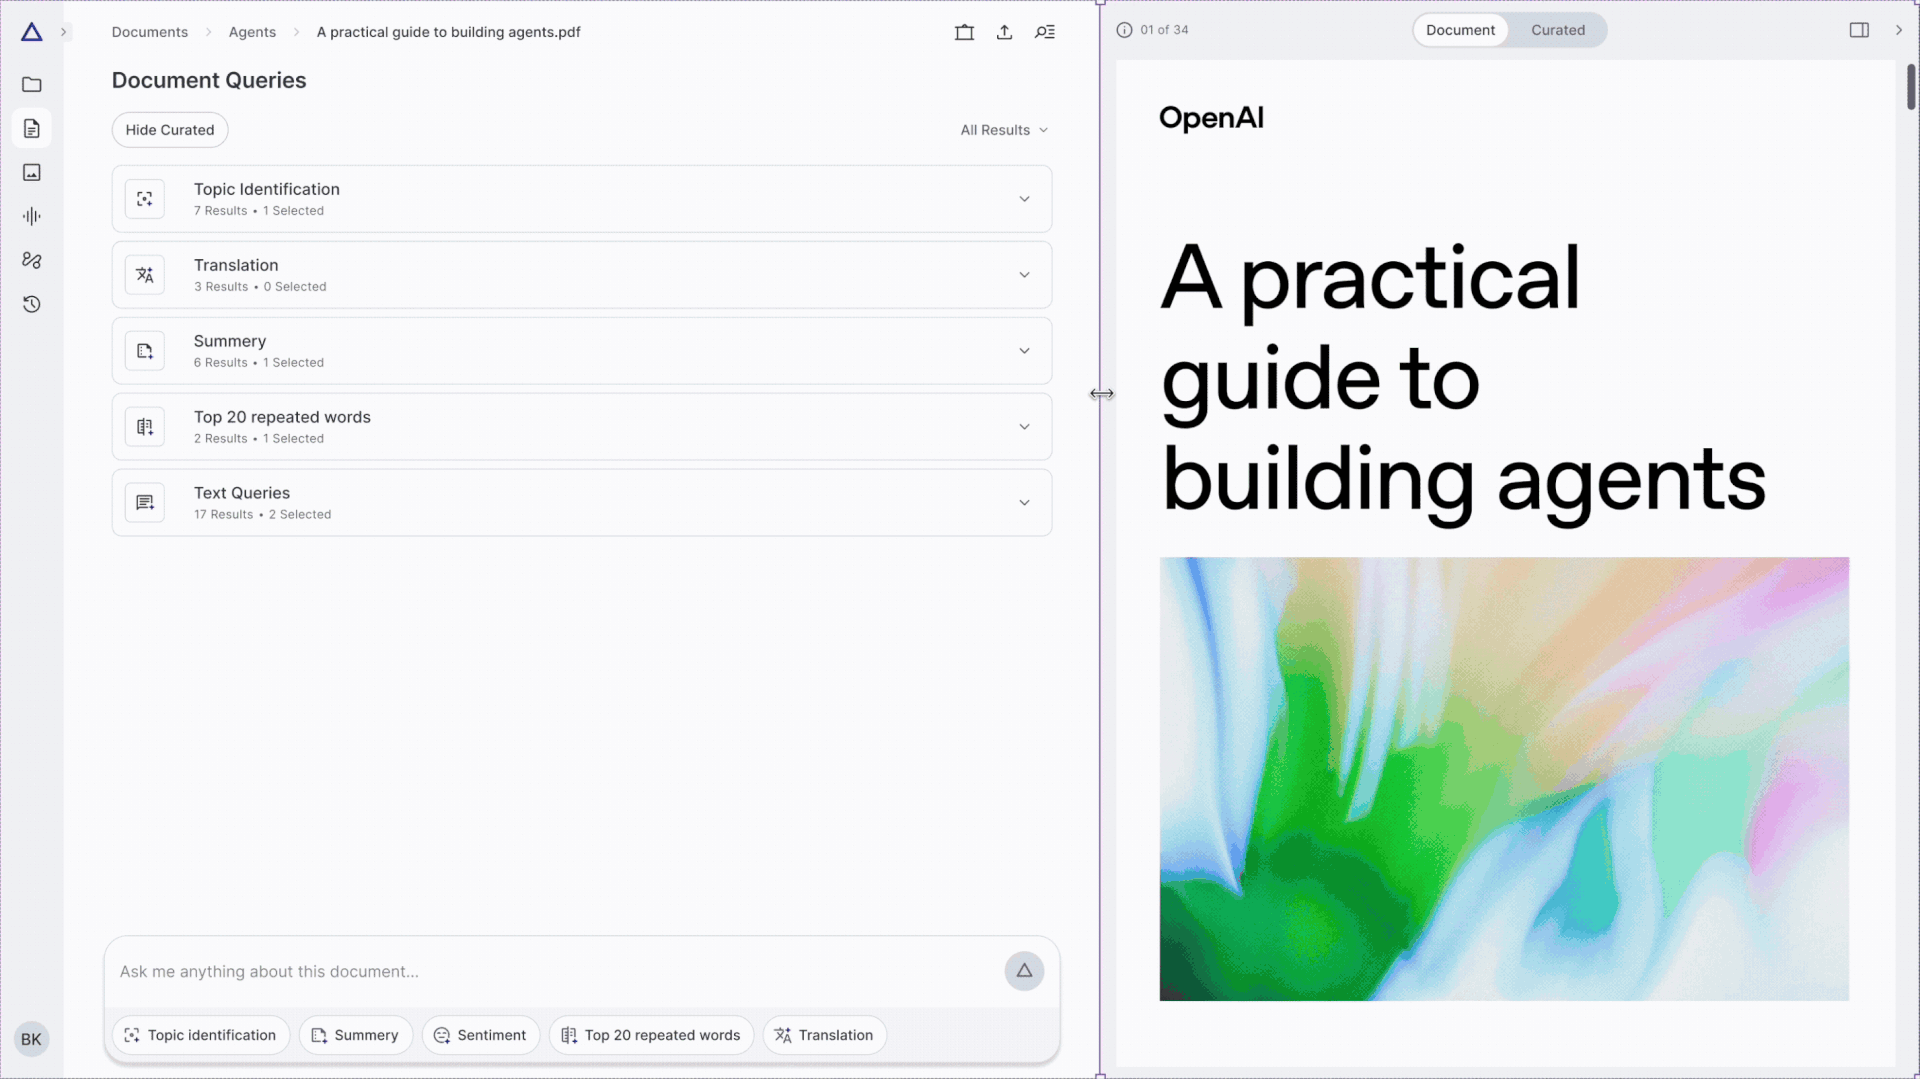The width and height of the screenshot is (1920, 1079).
Task: Go to Agents breadcrumb
Action: pos(252,32)
